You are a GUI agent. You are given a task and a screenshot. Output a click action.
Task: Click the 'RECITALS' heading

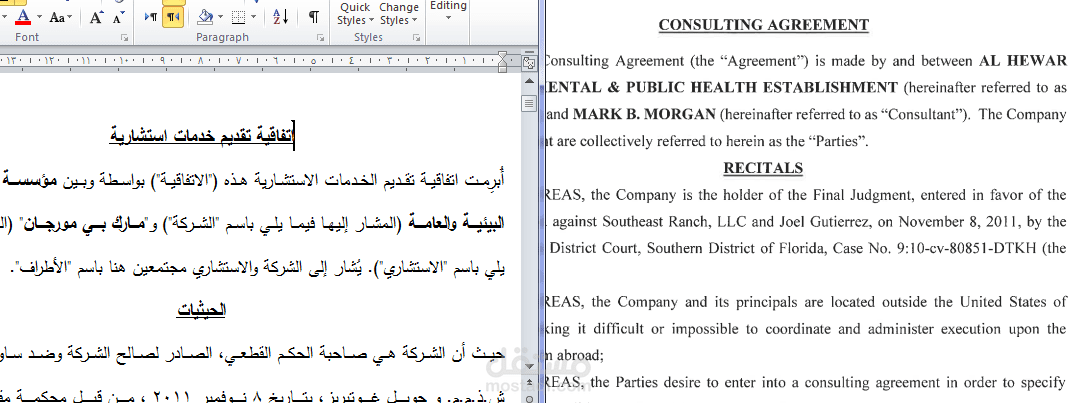tap(763, 168)
